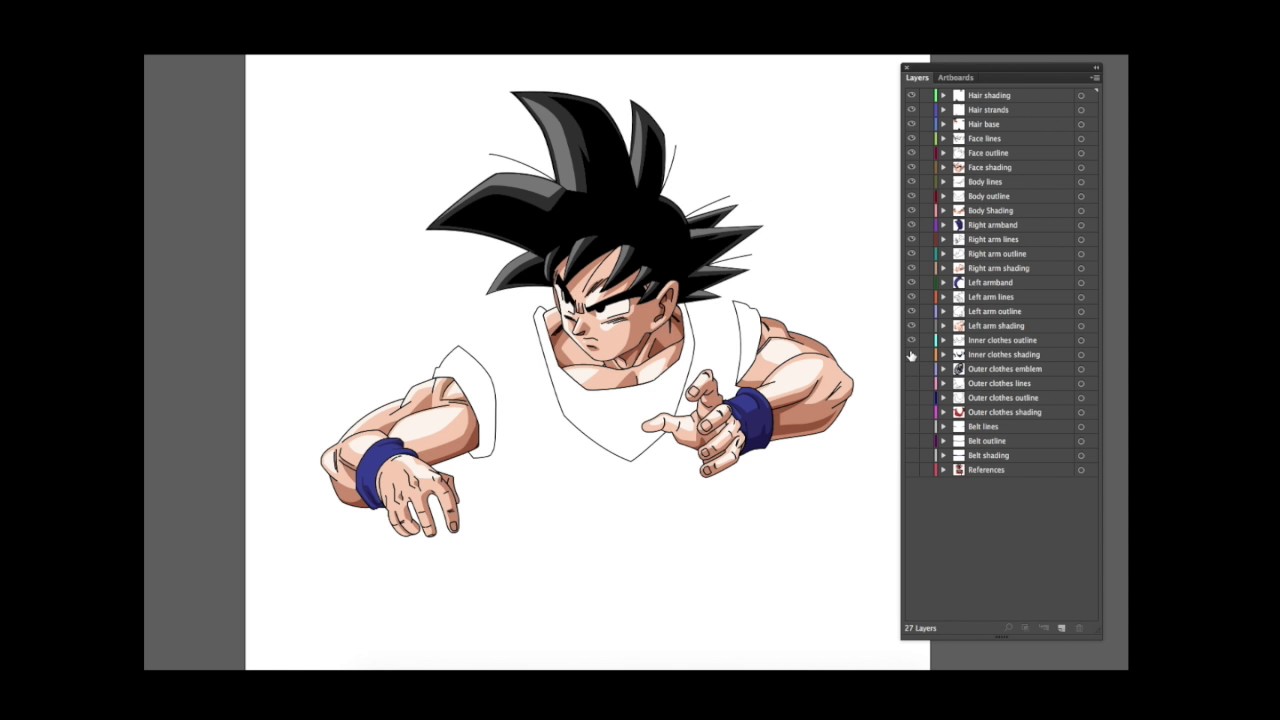Screen dimensions: 1280x720
Task: Click target circle of Body Shading layer
Action: [1081, 211]
